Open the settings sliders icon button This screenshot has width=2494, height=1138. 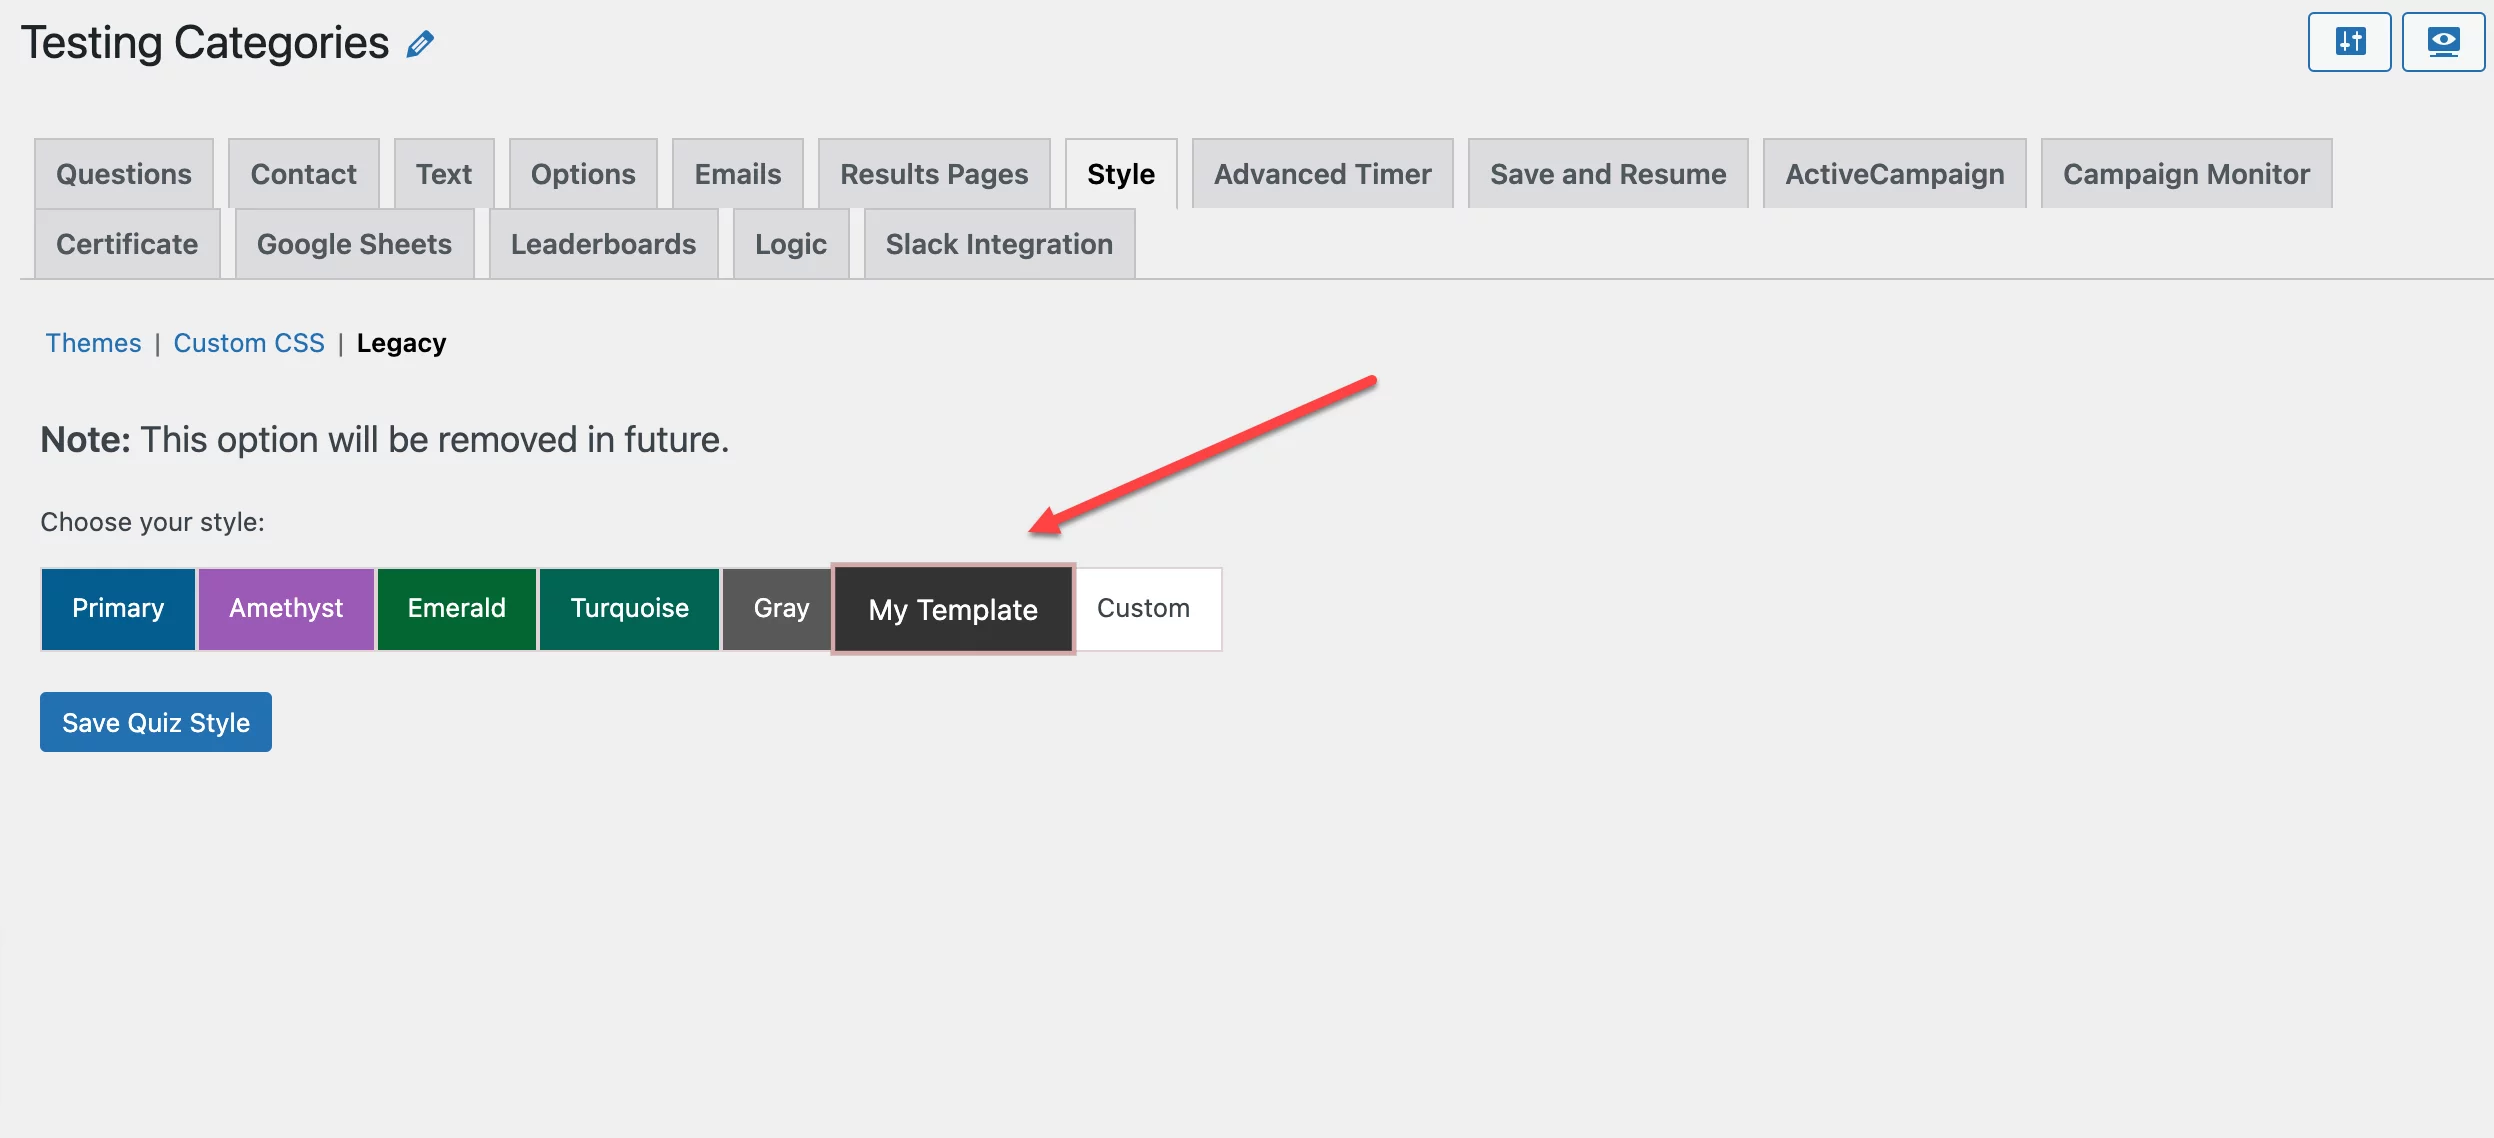coord(2349,42)
